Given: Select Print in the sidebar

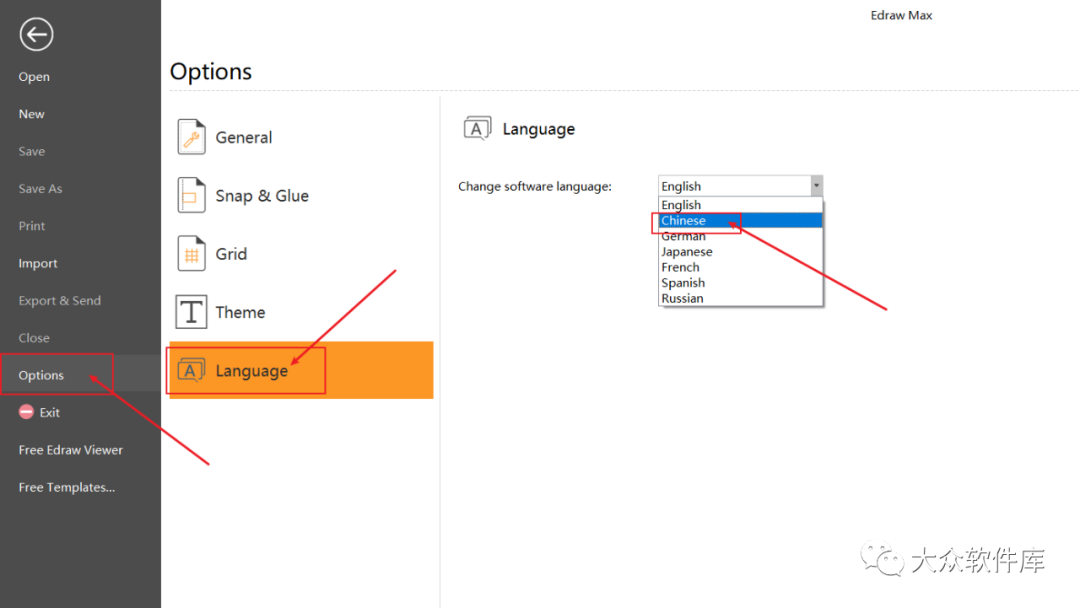Looking at the screenshot, I should 32,225.
